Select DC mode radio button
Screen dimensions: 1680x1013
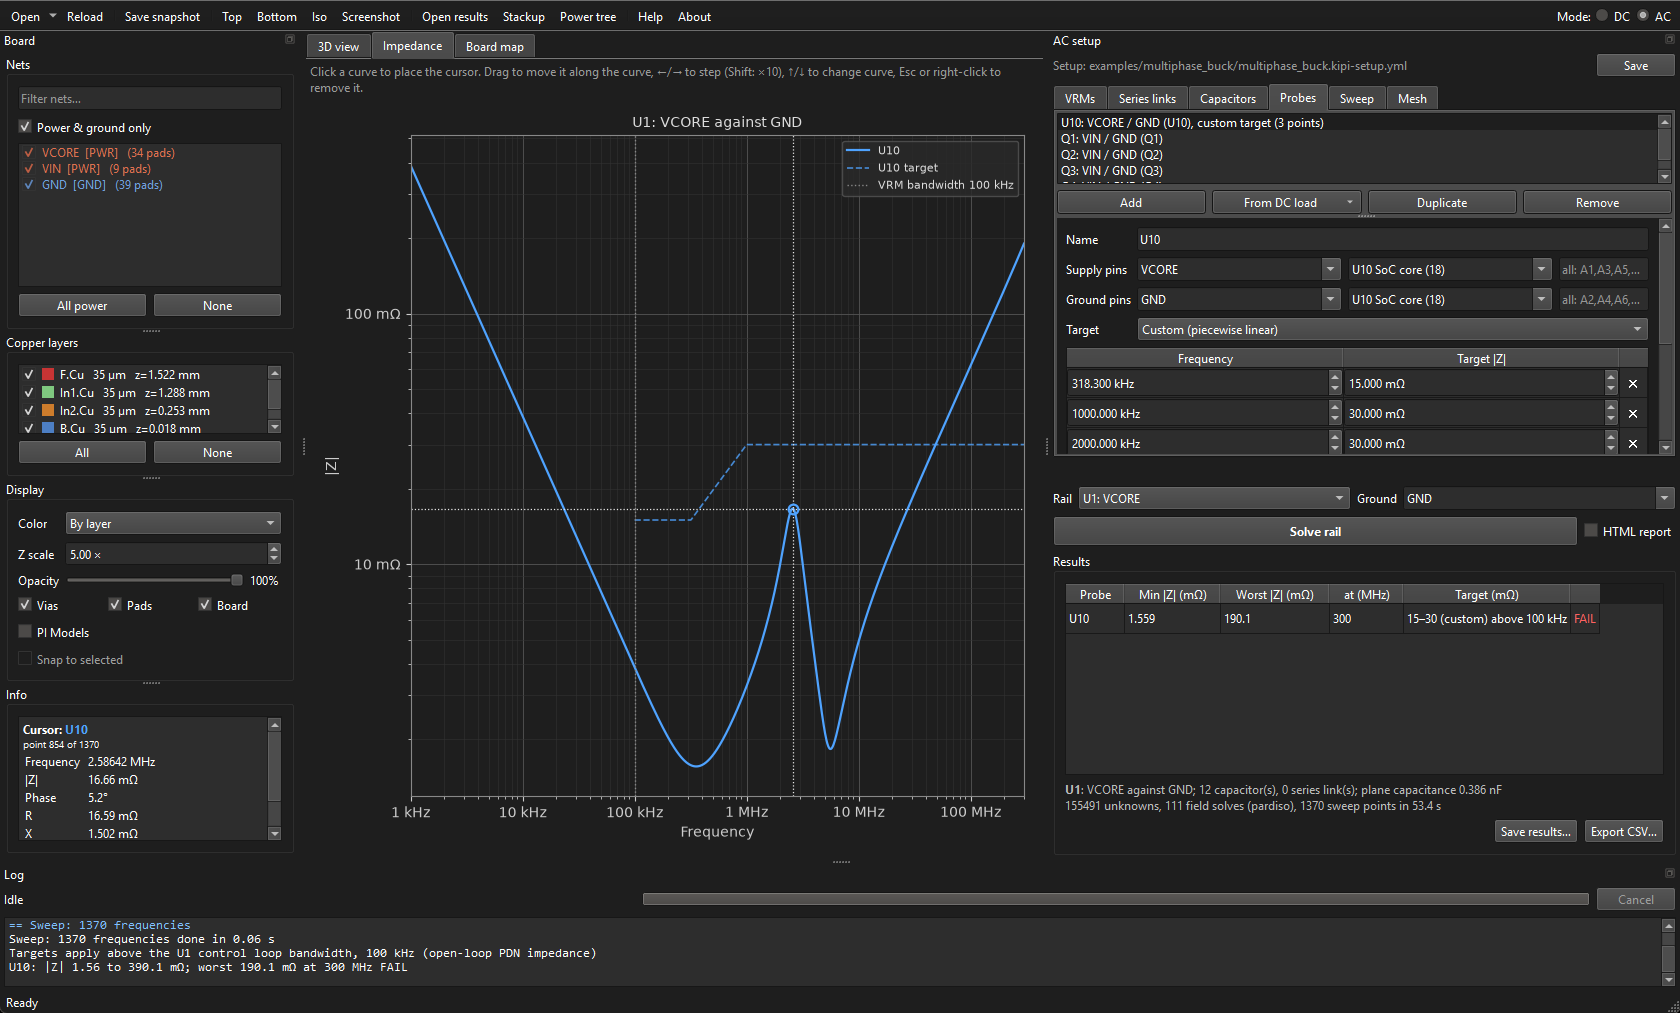(x=1602, y=16)
